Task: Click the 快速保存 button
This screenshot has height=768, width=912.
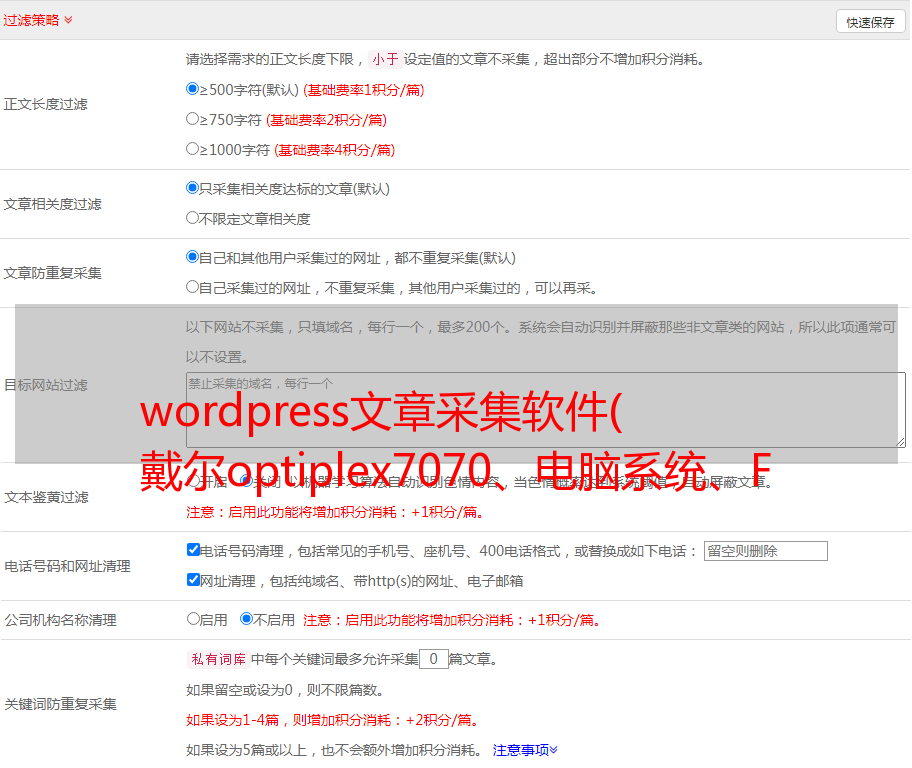Action: [x=870, y=22]
